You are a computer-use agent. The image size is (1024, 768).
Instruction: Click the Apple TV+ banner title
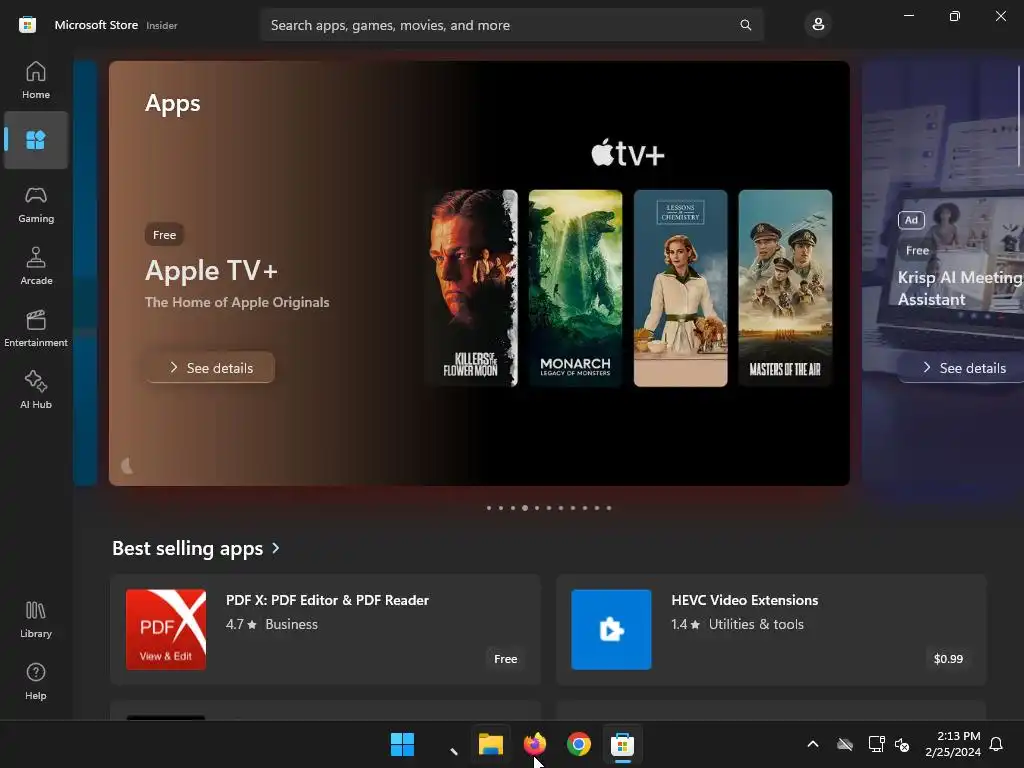pos(212,270)
